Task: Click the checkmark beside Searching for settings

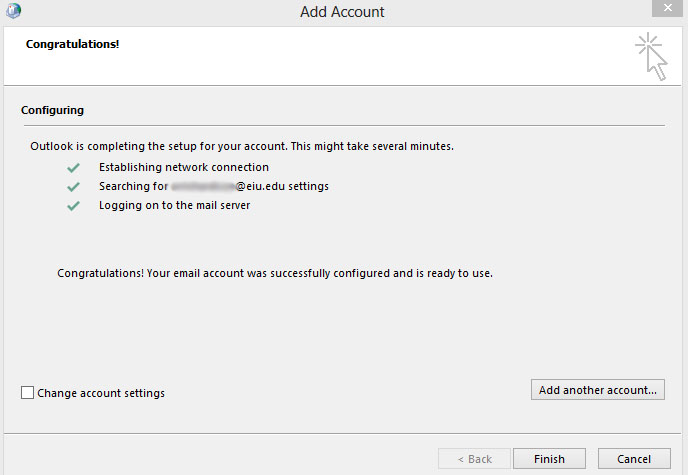Action: (73, 186)
